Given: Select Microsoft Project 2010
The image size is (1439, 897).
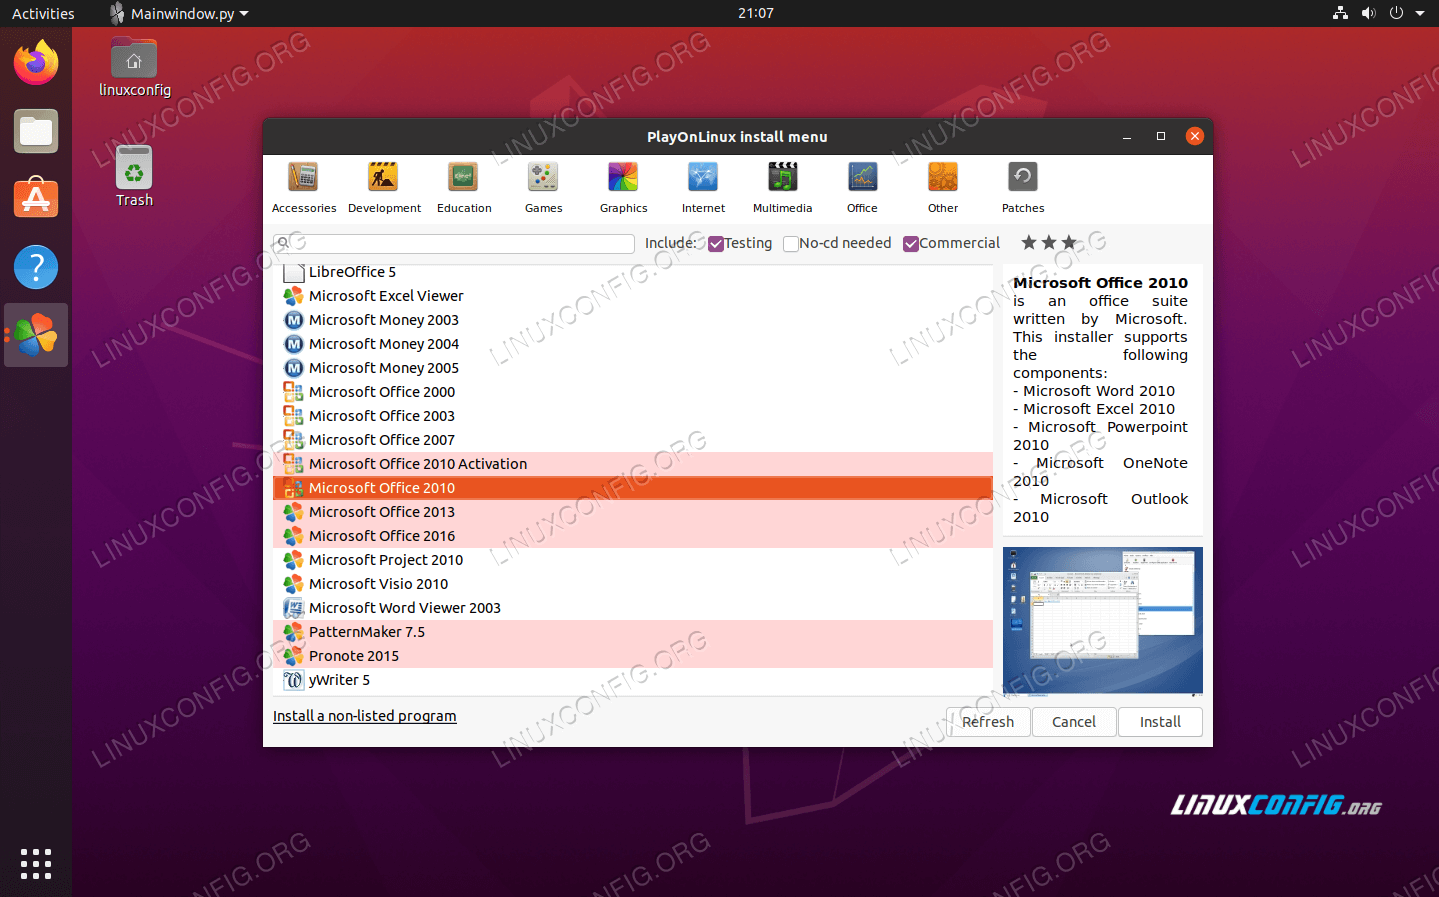Looking at the screenshot, I should click(x=633, y=560).
